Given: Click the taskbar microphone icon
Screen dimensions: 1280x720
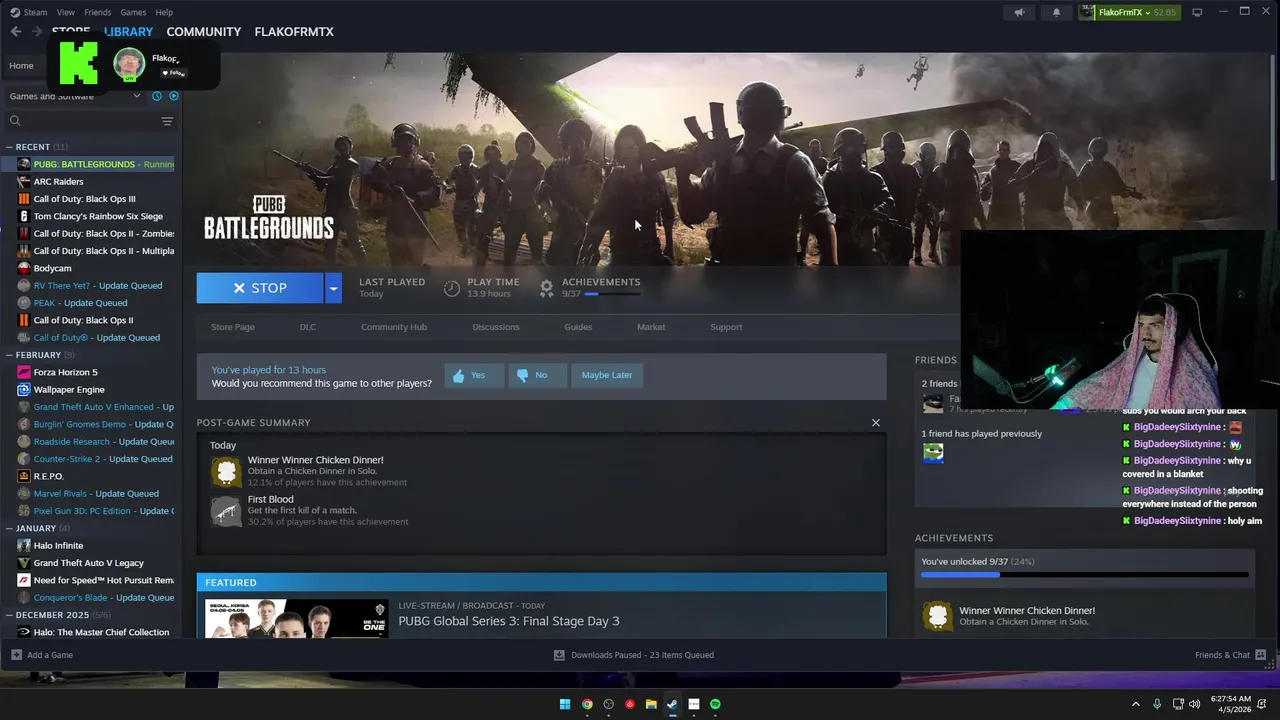Looking at the screenshot, I should point(1157,704).
